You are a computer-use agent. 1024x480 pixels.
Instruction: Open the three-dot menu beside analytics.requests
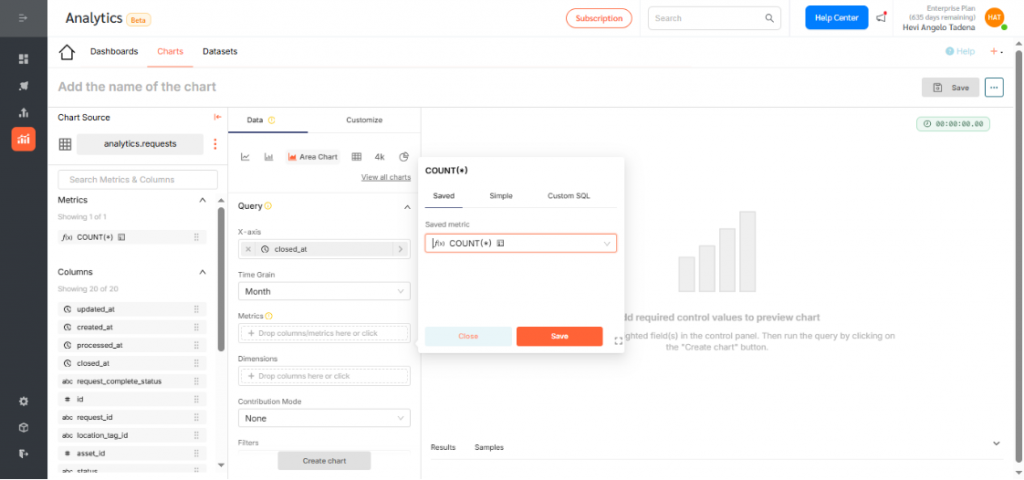(x=214, y=144)
